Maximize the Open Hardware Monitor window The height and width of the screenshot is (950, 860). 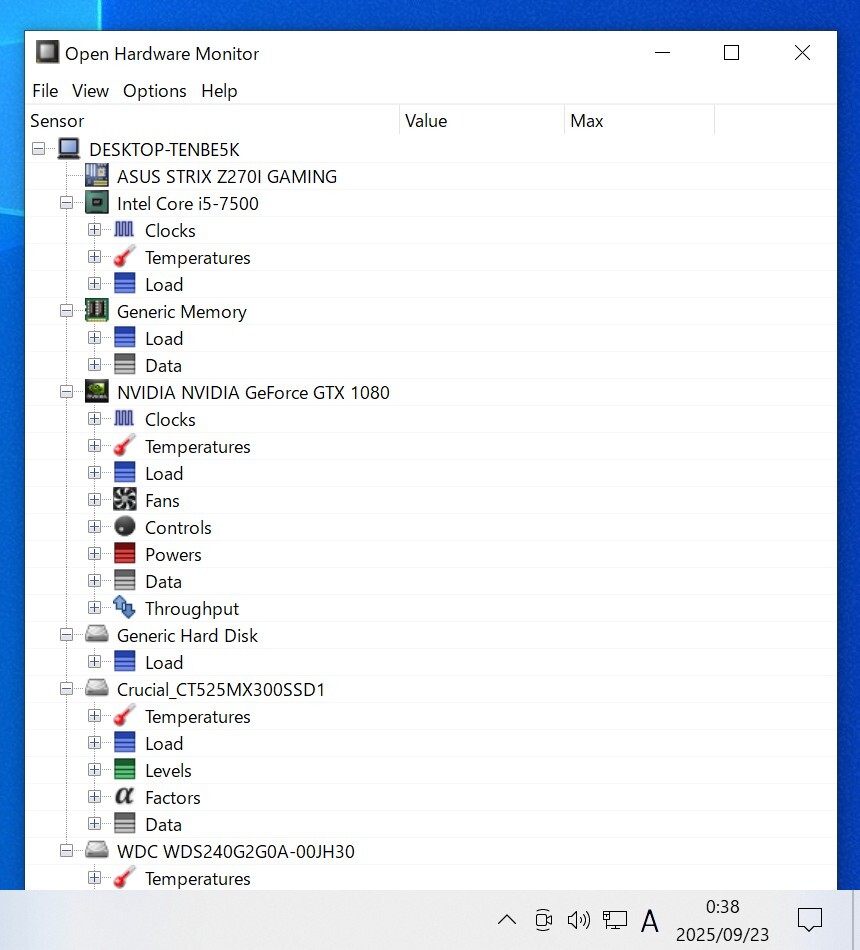pyautogui.click(x=732, y=53)
